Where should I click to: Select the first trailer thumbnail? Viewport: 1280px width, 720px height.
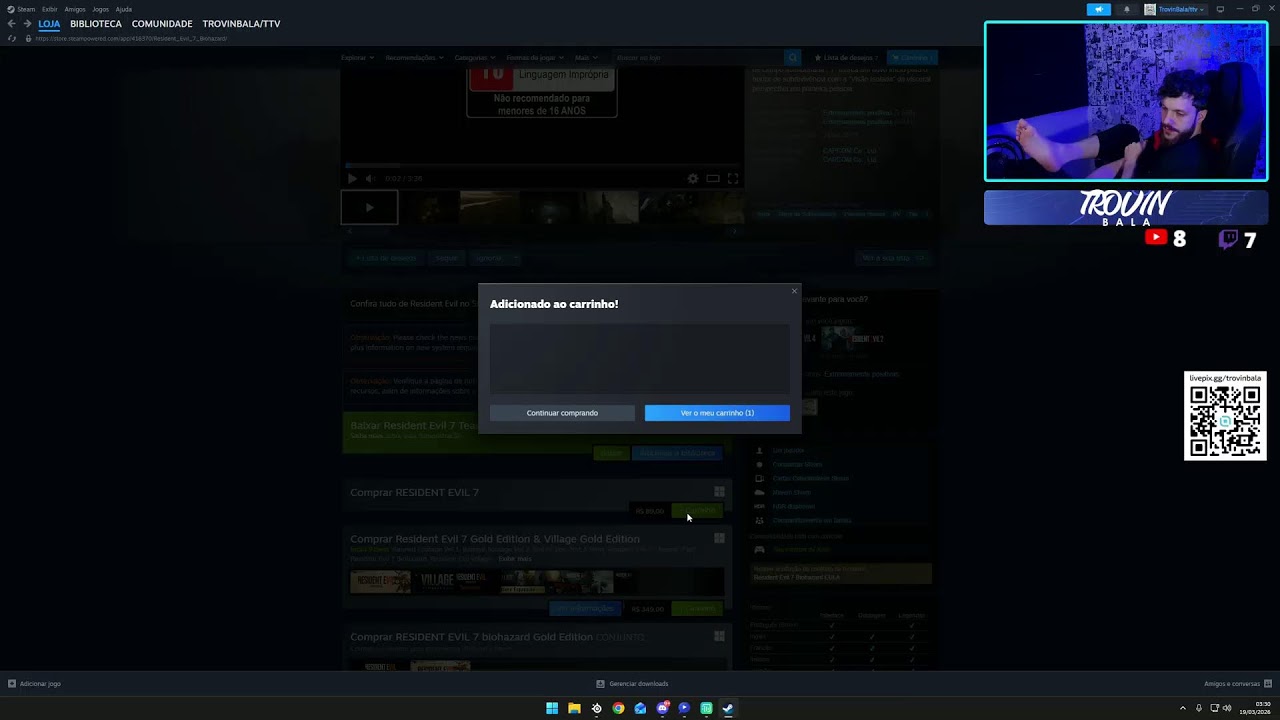coord(369,207)
